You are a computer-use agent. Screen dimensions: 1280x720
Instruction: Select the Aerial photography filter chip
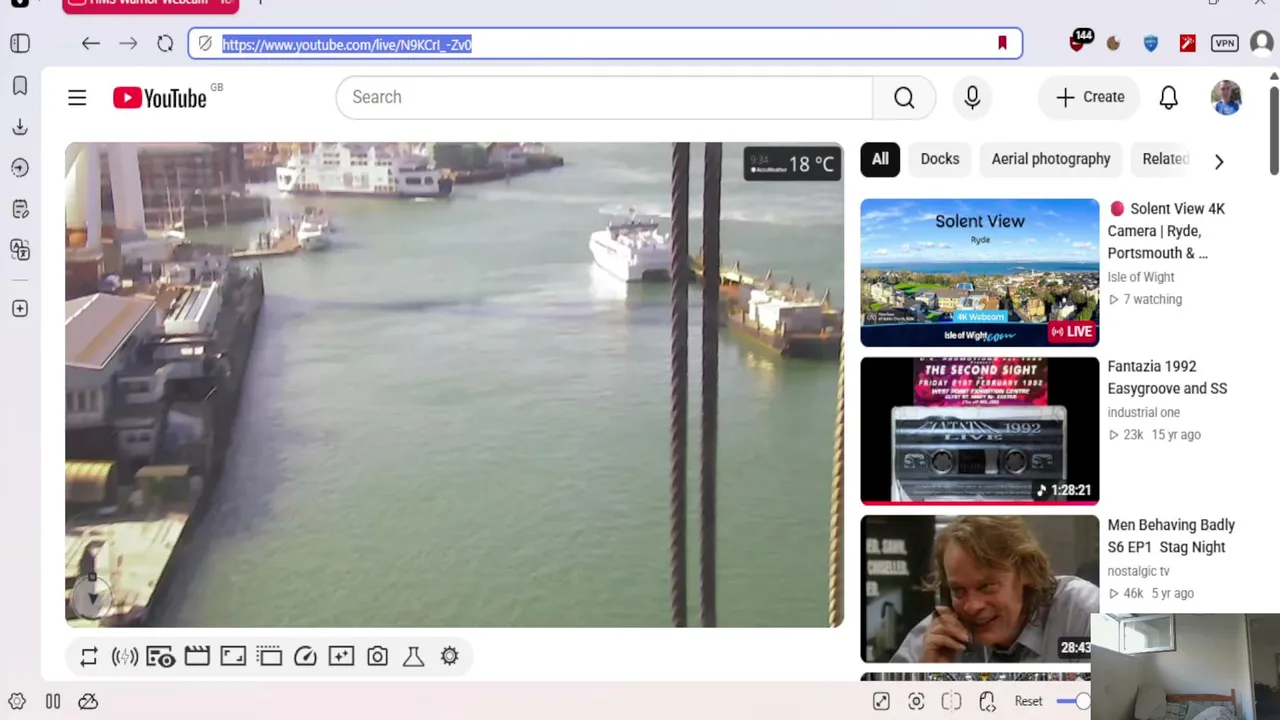[1051, 159]
